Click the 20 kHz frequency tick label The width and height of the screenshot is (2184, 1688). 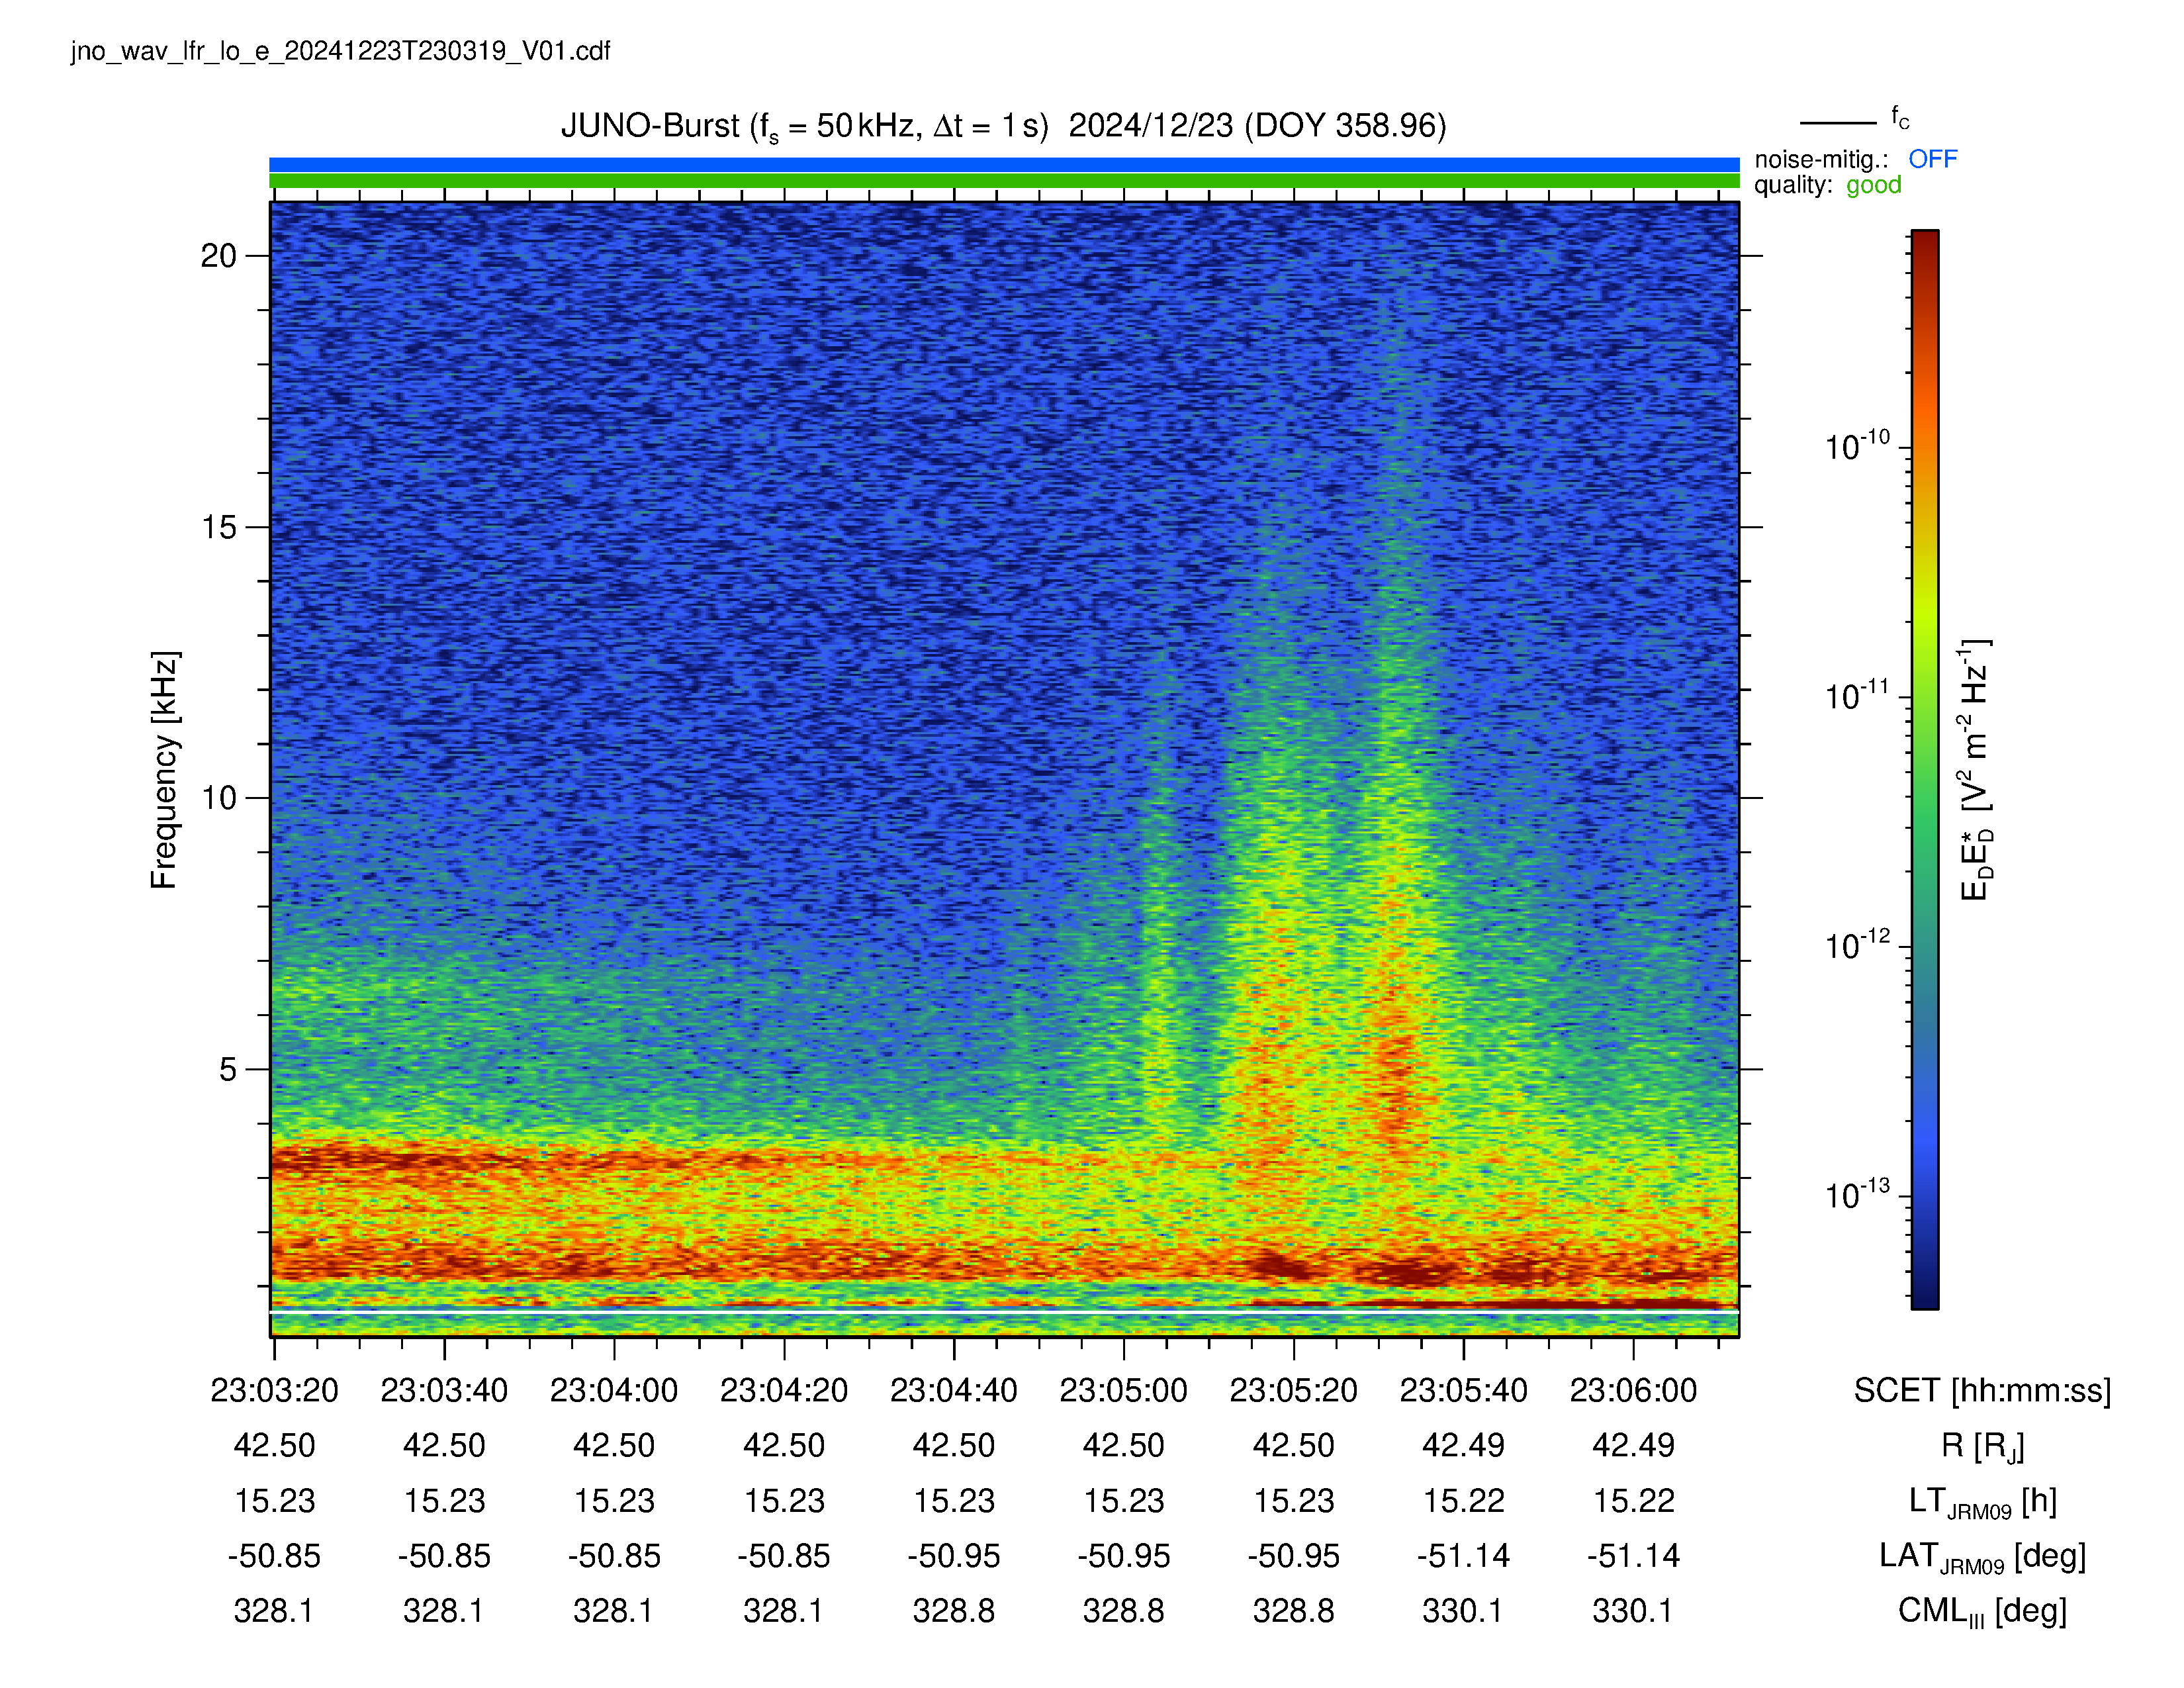218,256
